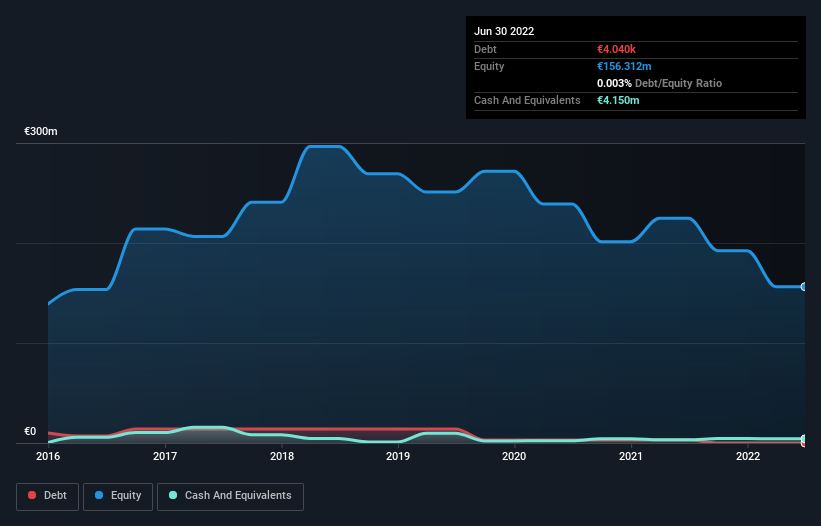Click the Equity row label in tooltip
Viewport: 821px width, 526px height.
point(489,66)
